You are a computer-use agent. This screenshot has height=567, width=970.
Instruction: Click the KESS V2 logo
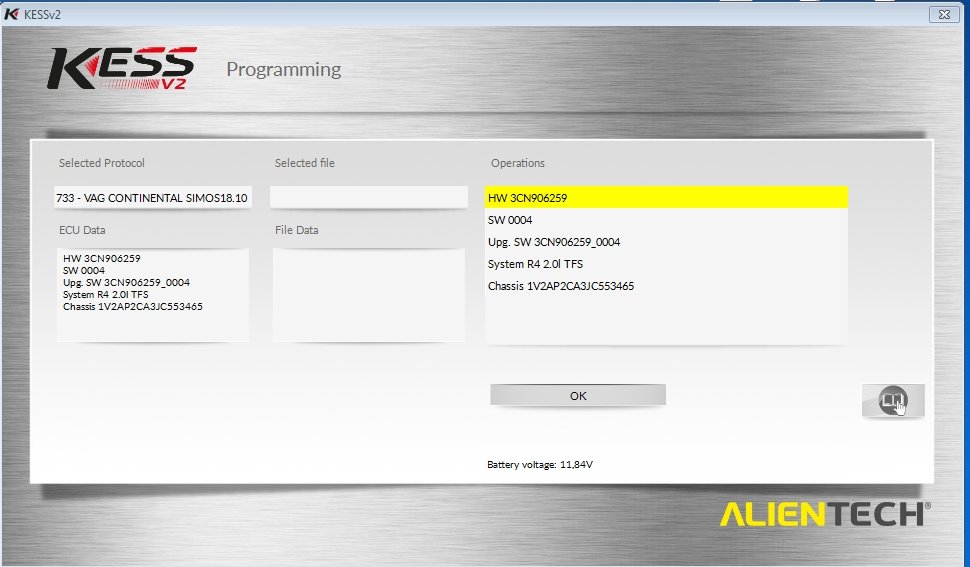point(122,68)
